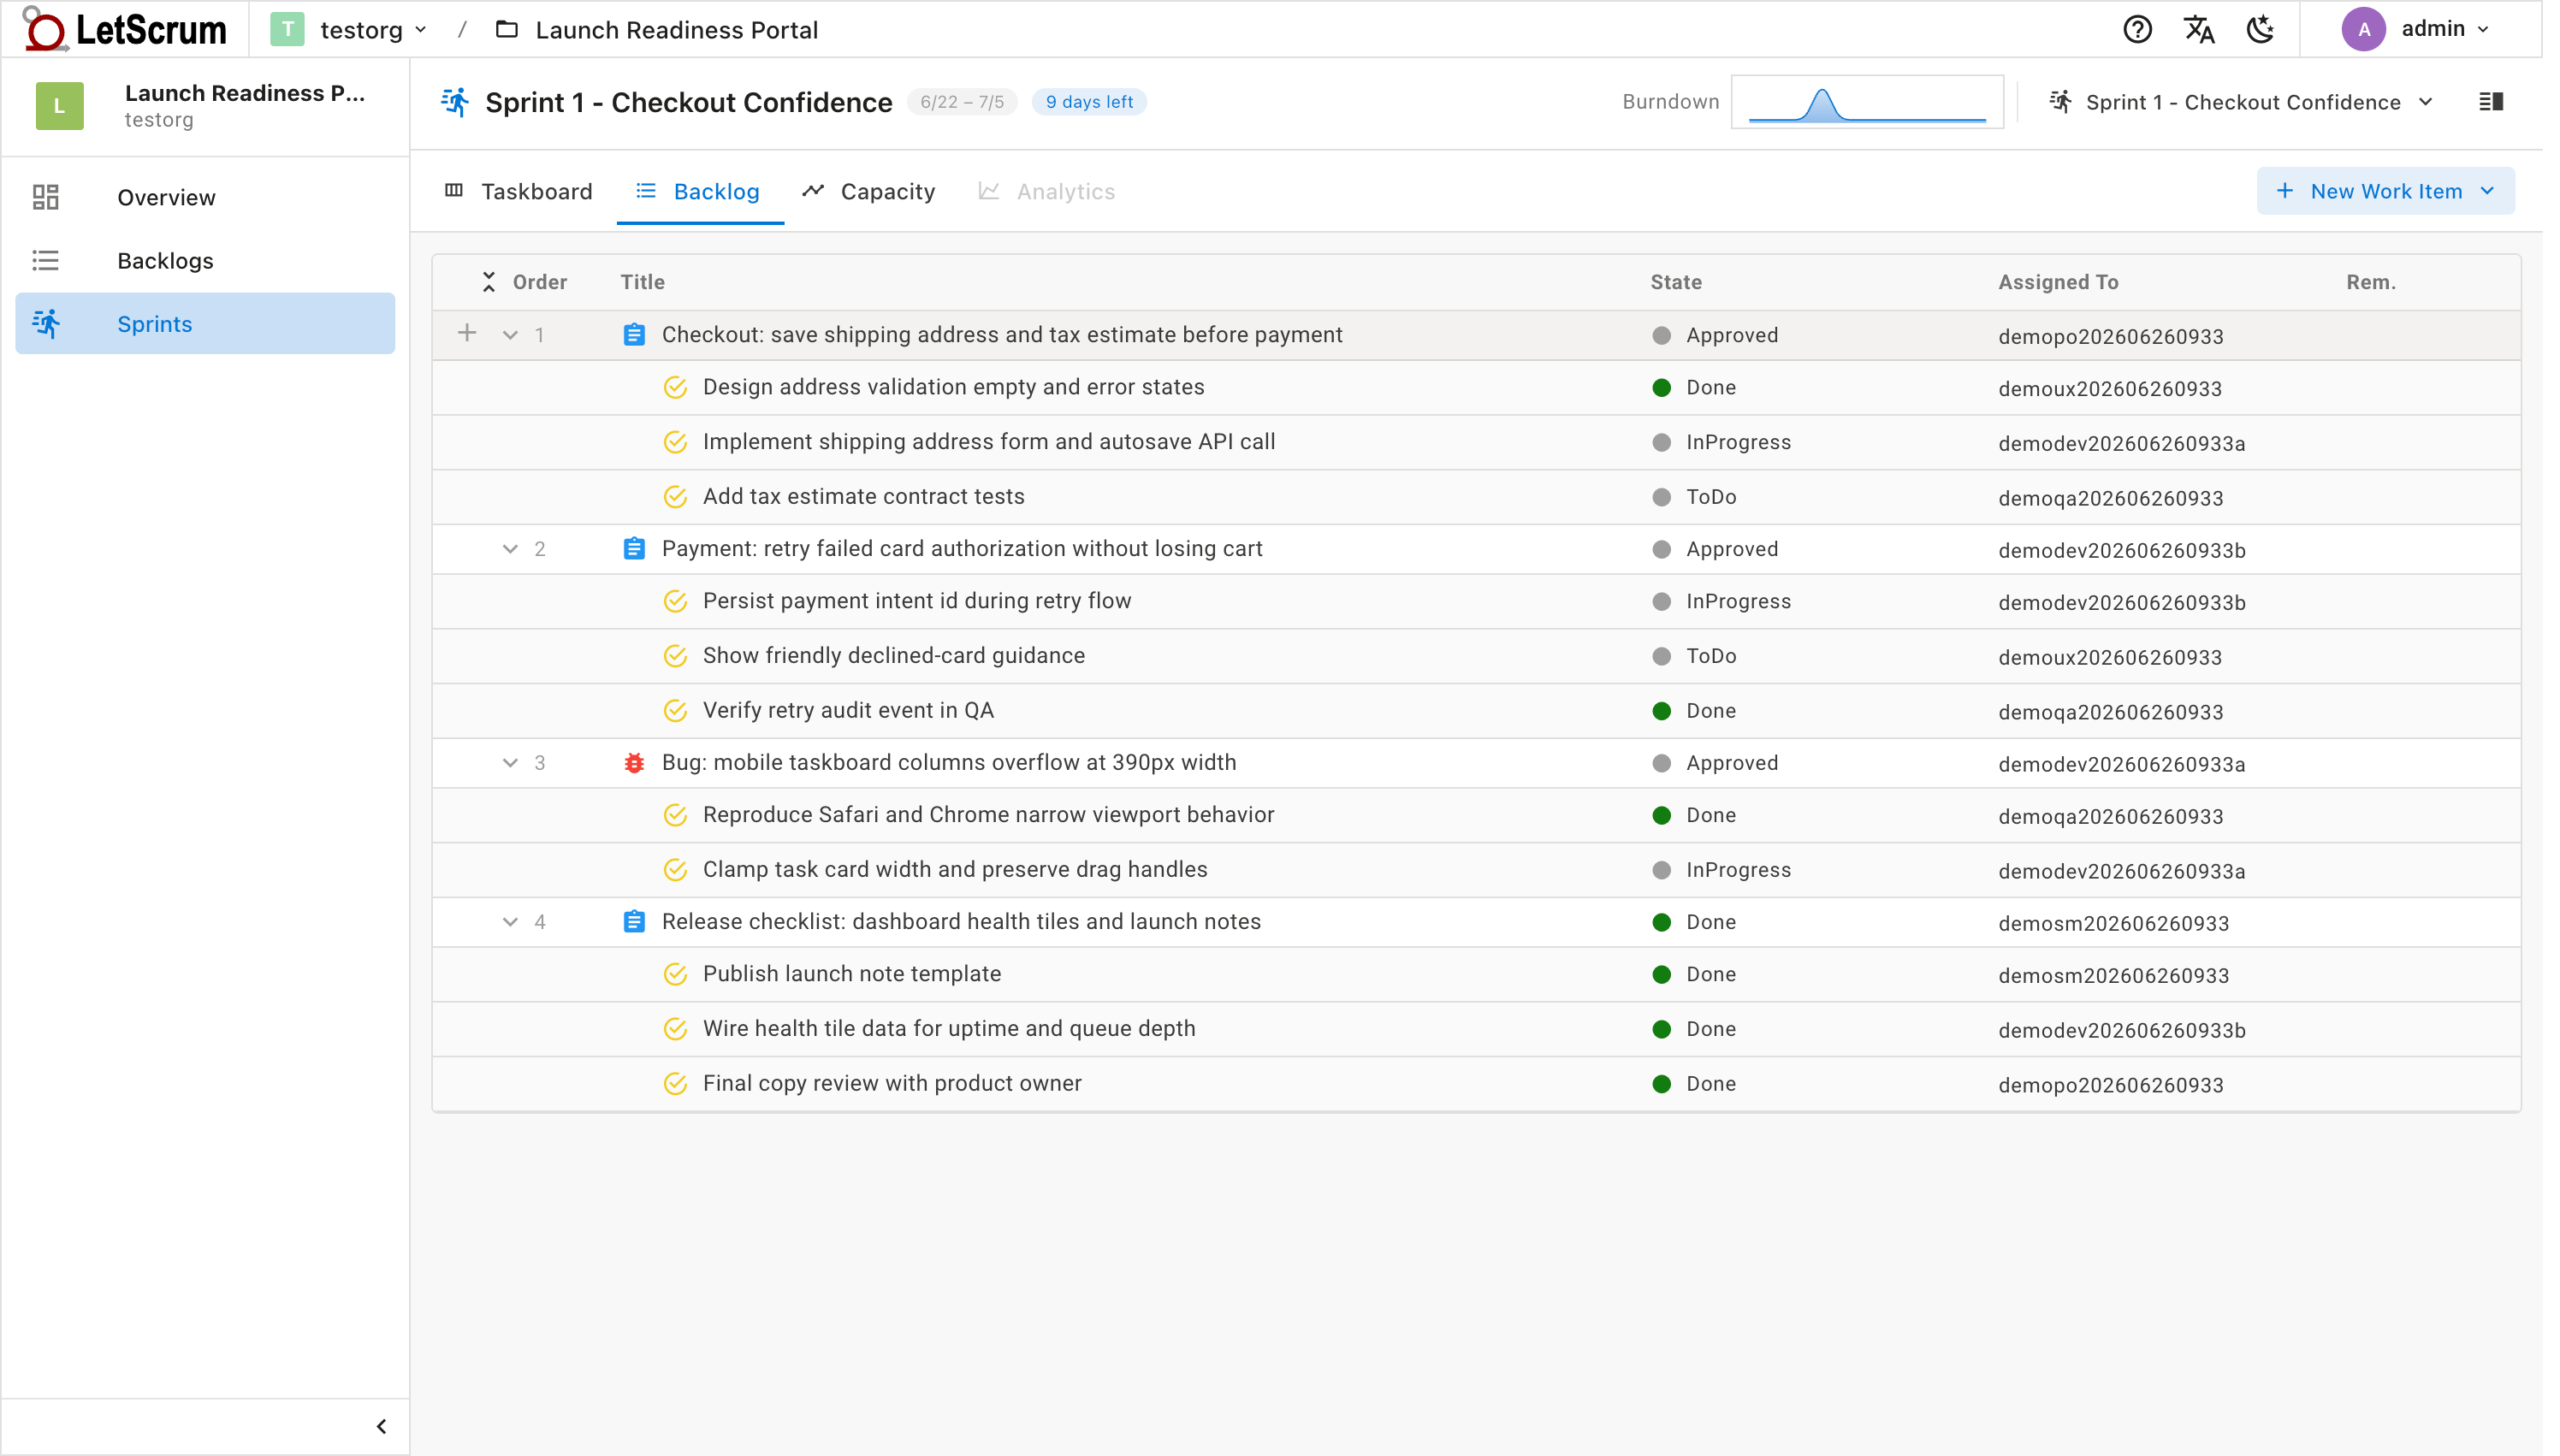Click assignee demosm202606260933 on Publish launch note

click(2113, 976)
